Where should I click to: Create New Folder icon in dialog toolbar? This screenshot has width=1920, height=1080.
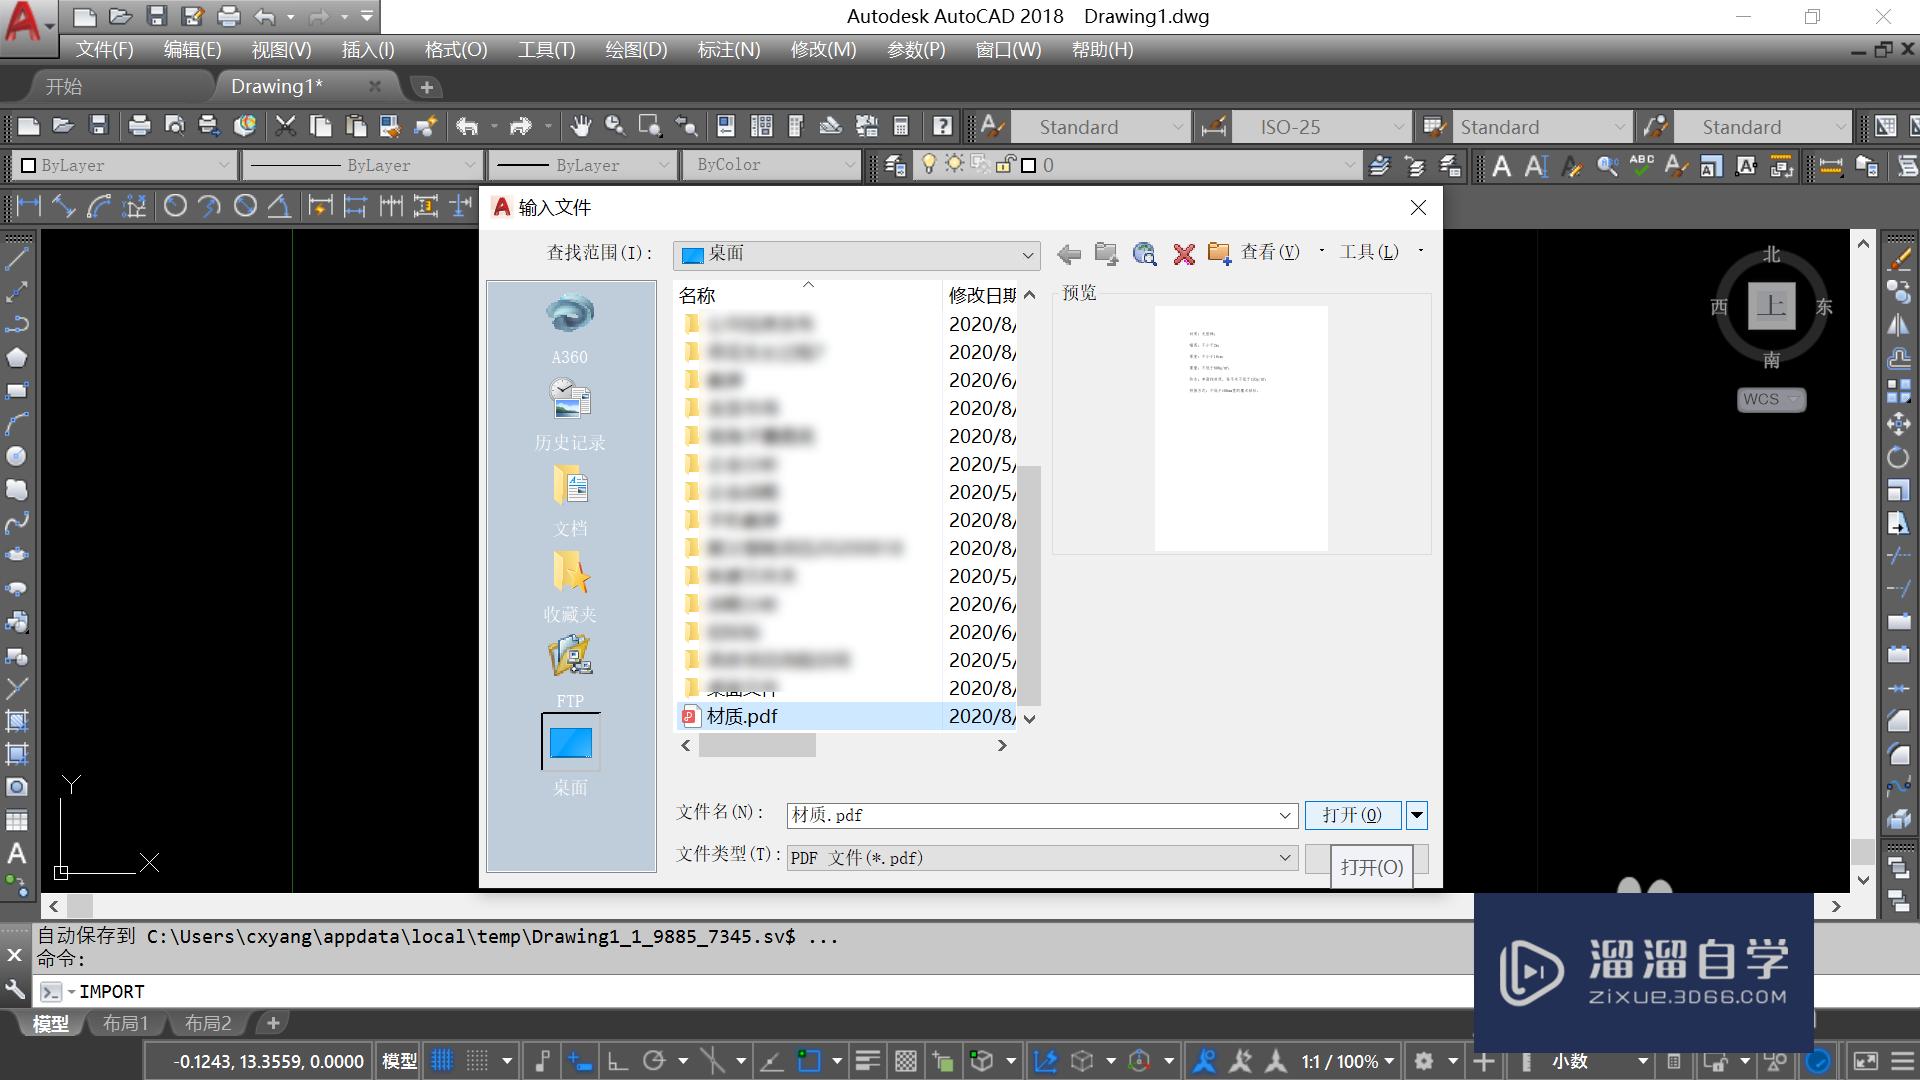[x=1219, y=254]
